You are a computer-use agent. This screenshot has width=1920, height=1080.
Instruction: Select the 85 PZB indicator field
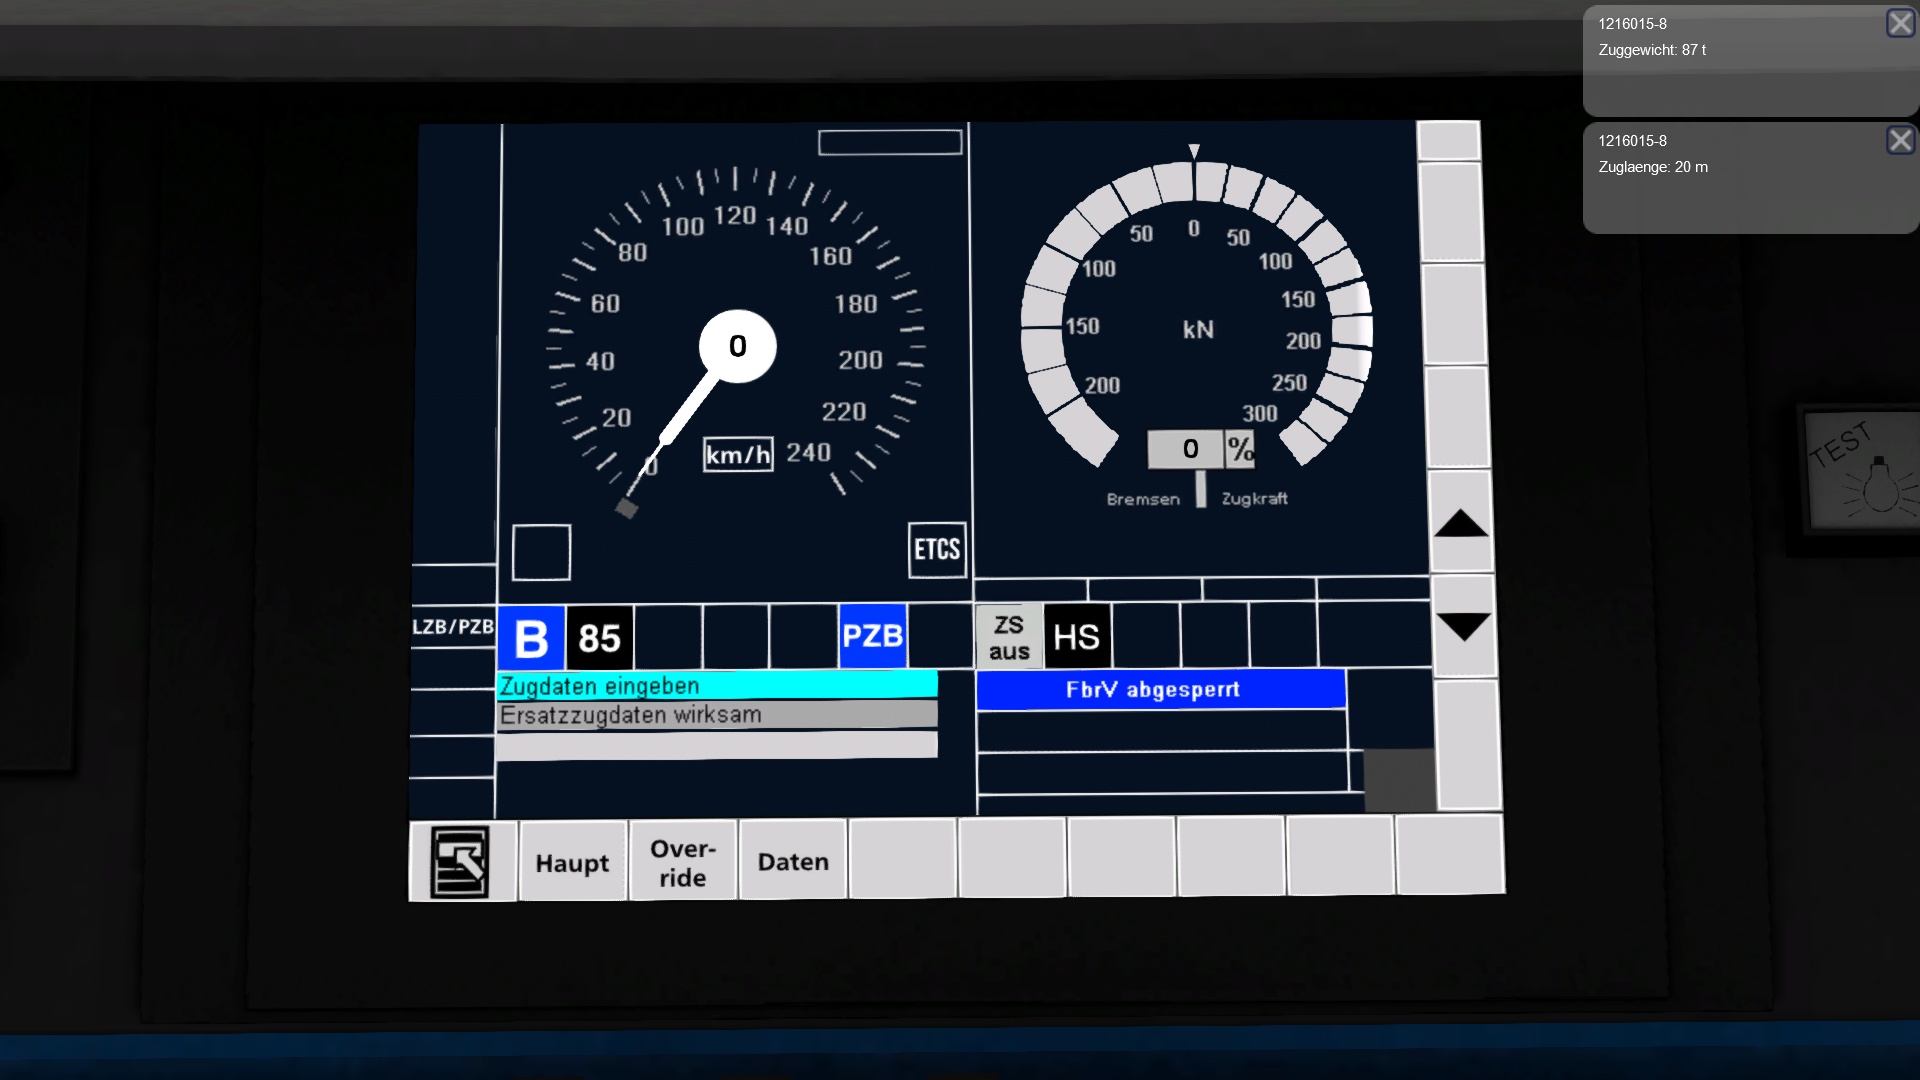pos(599,637)
